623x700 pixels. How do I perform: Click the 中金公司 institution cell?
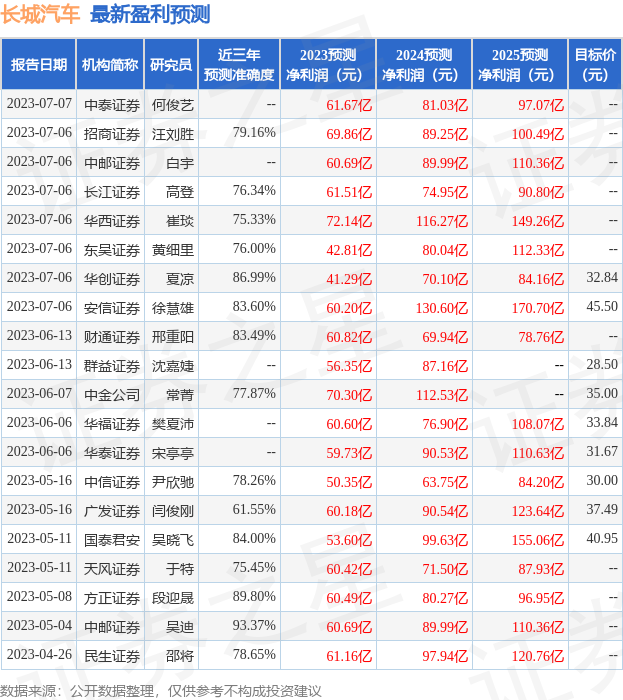pos(112,396)
